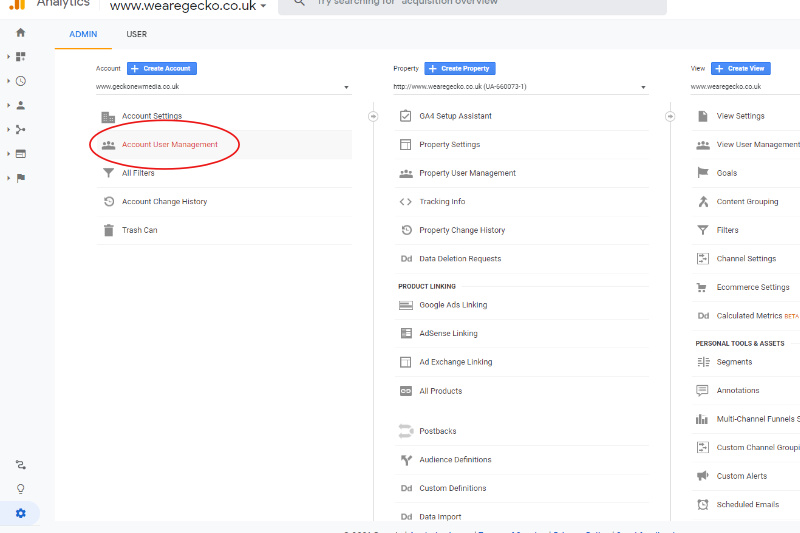
Task: Click the Audience Definitions fork icon
Action: [406, 460]
